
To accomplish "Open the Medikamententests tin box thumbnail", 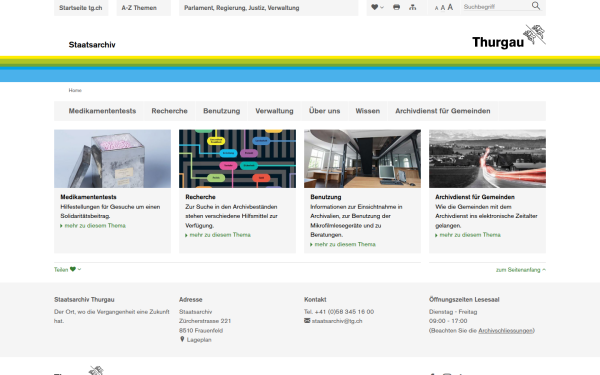I will tap(112, 159).
